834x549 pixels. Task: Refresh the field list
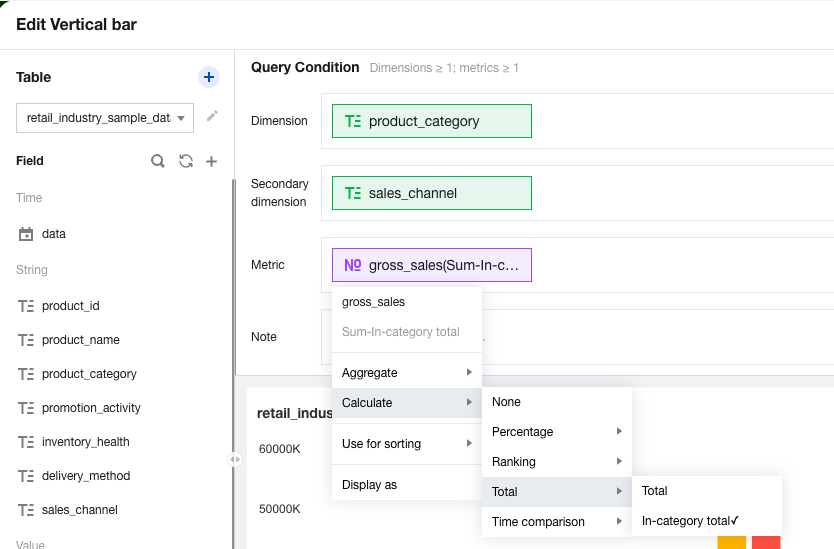click(x=185, y=161)
